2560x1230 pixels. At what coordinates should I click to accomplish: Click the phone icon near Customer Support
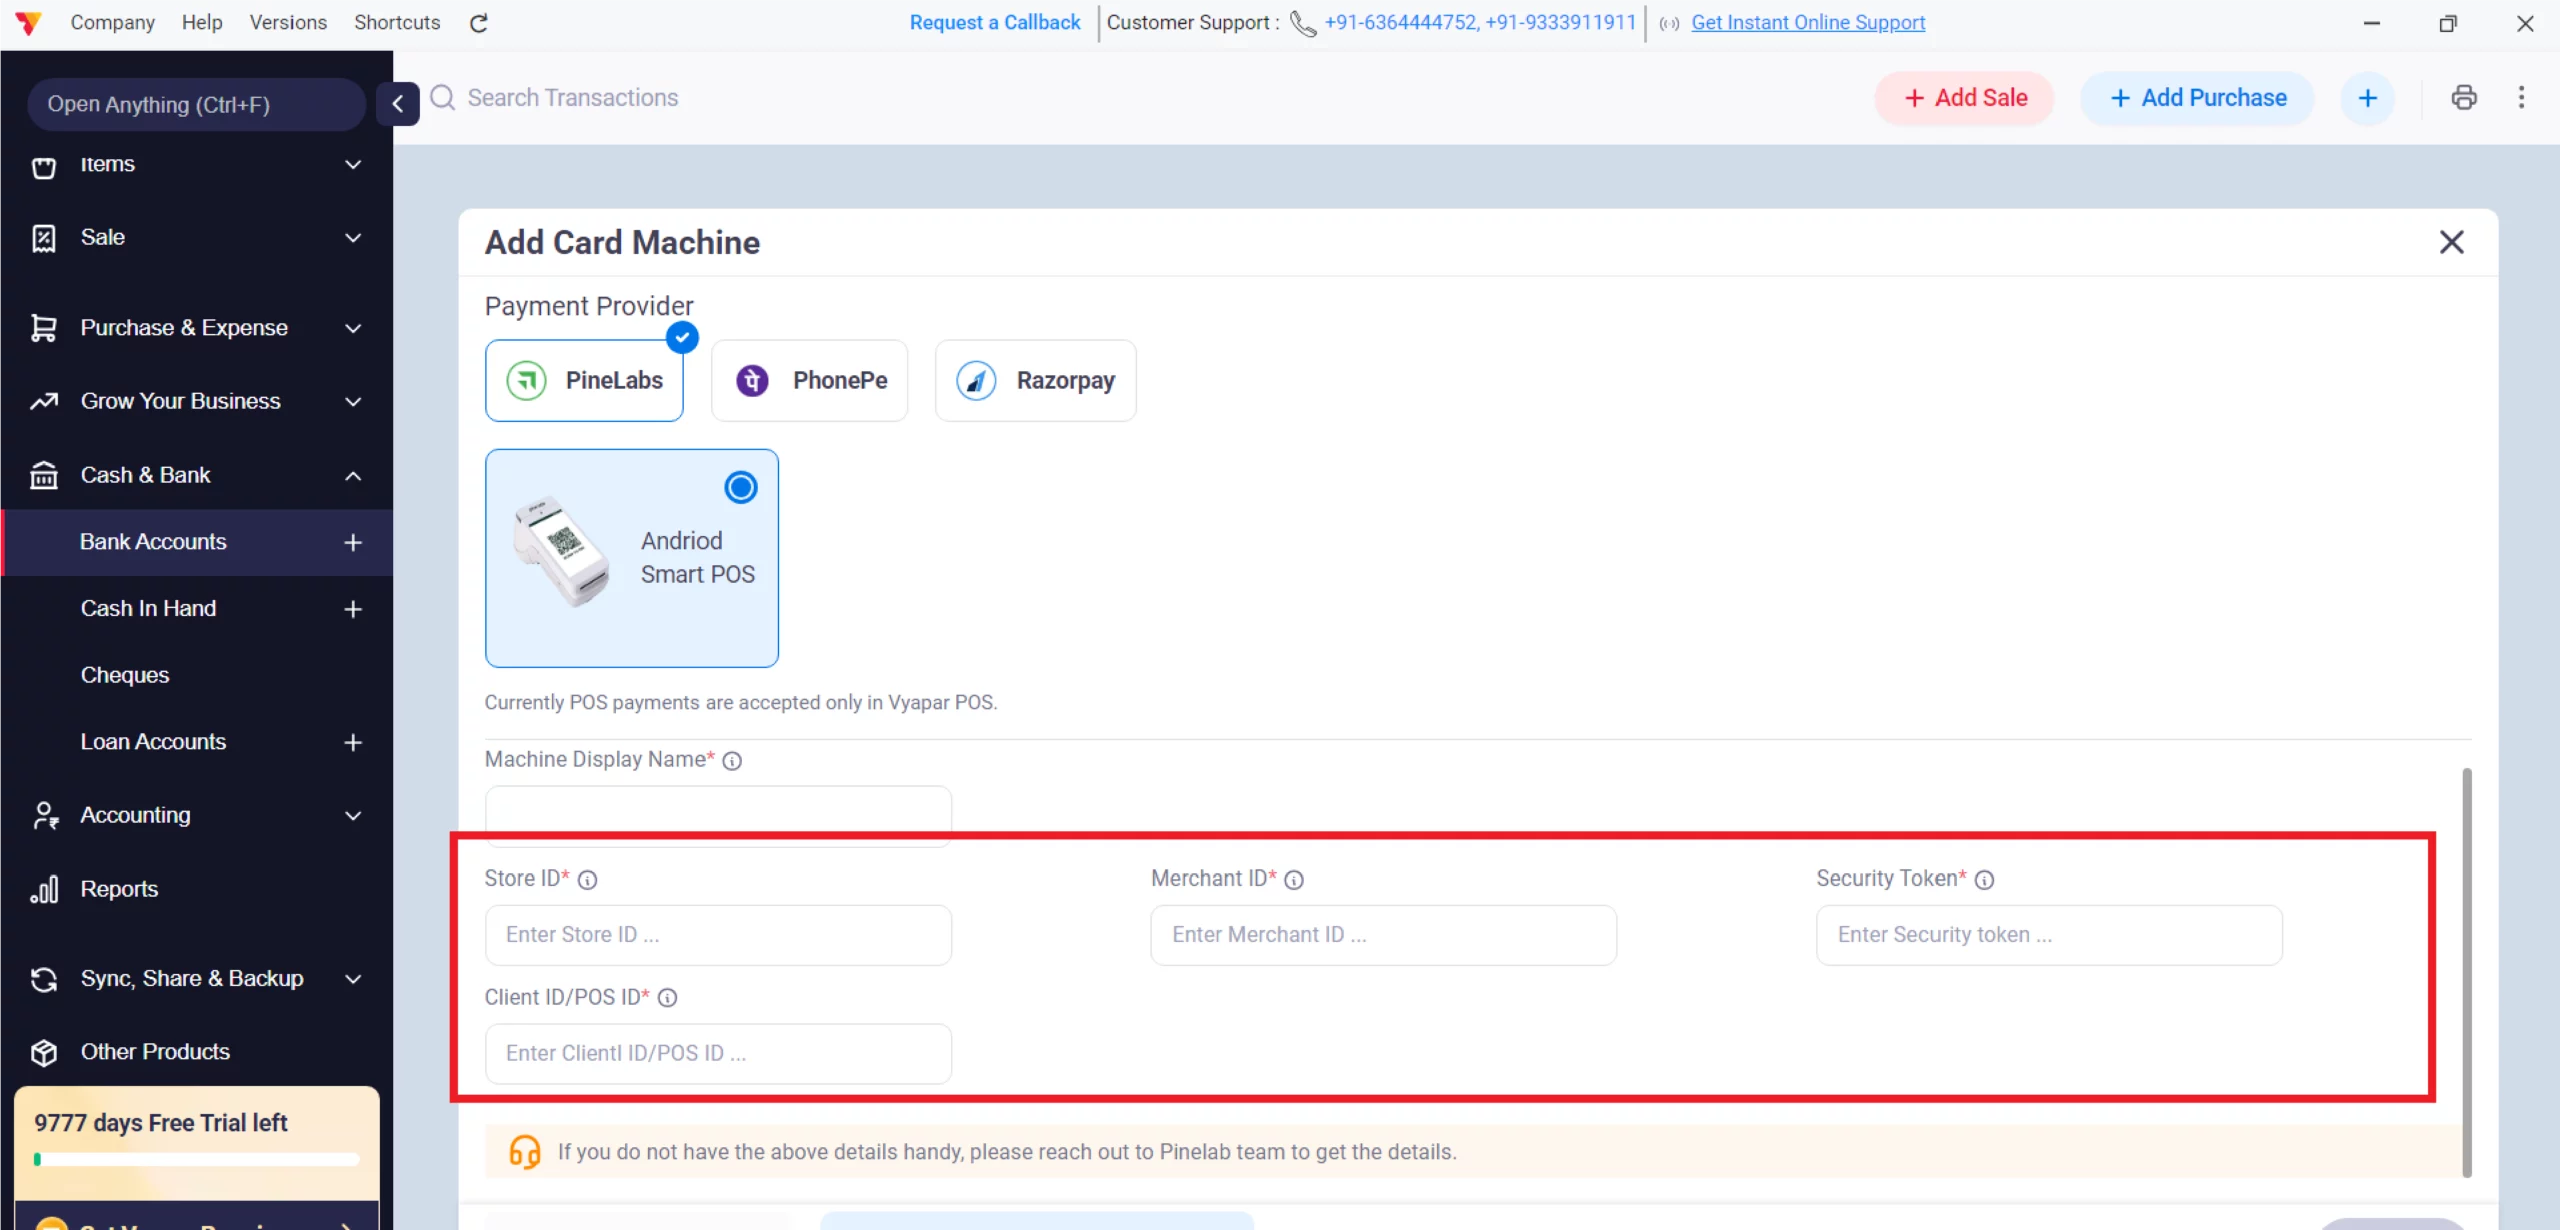coord(1303,23)
